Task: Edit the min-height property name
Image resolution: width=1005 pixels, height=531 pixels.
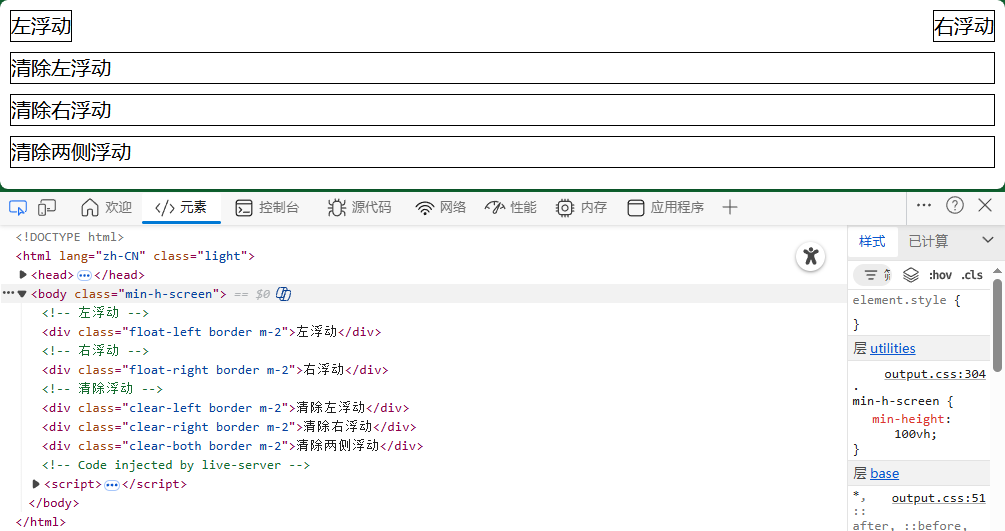Action: (x=908, y=419)
